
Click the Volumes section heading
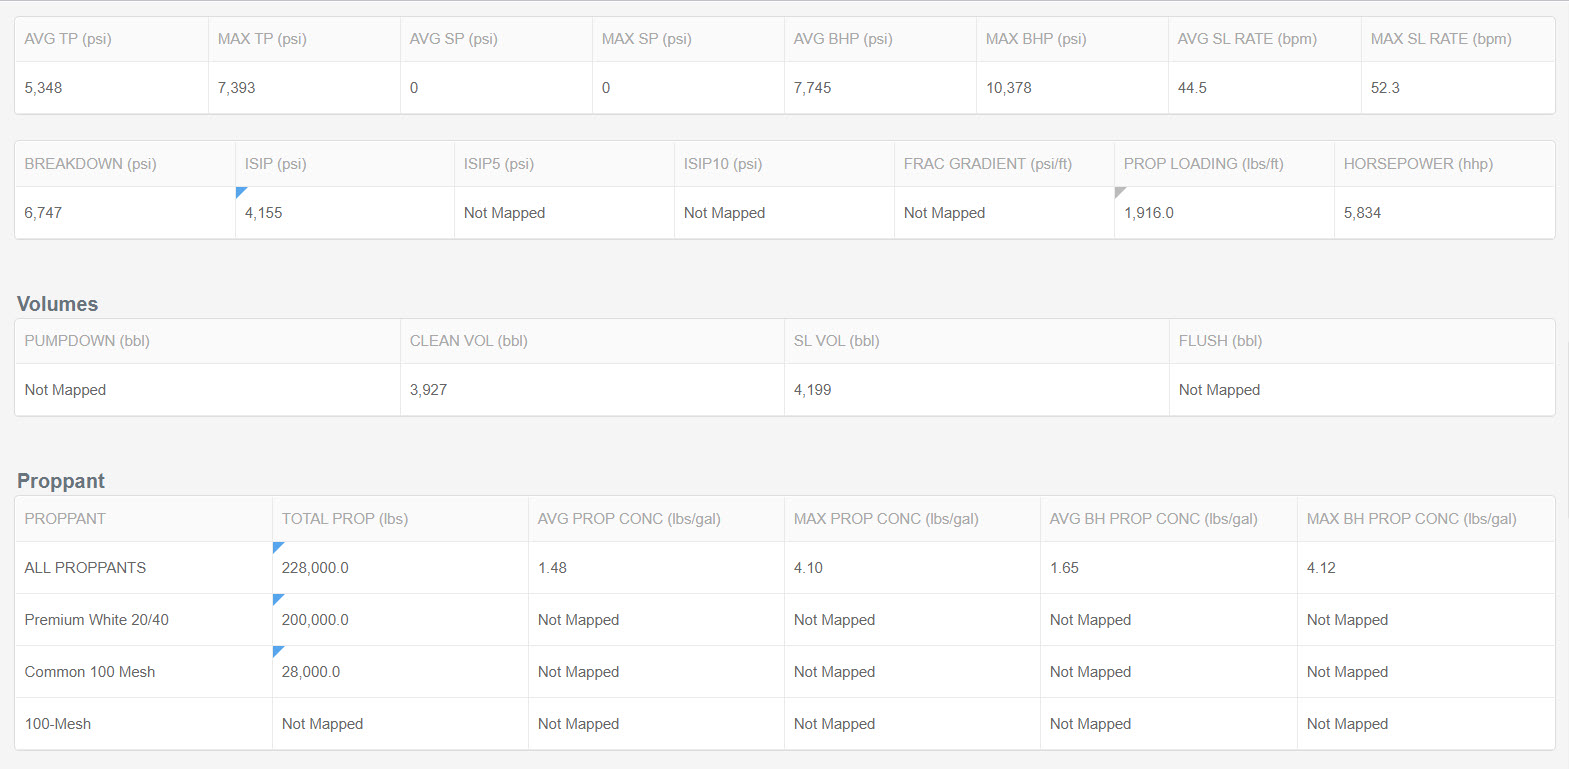(58, 304)
